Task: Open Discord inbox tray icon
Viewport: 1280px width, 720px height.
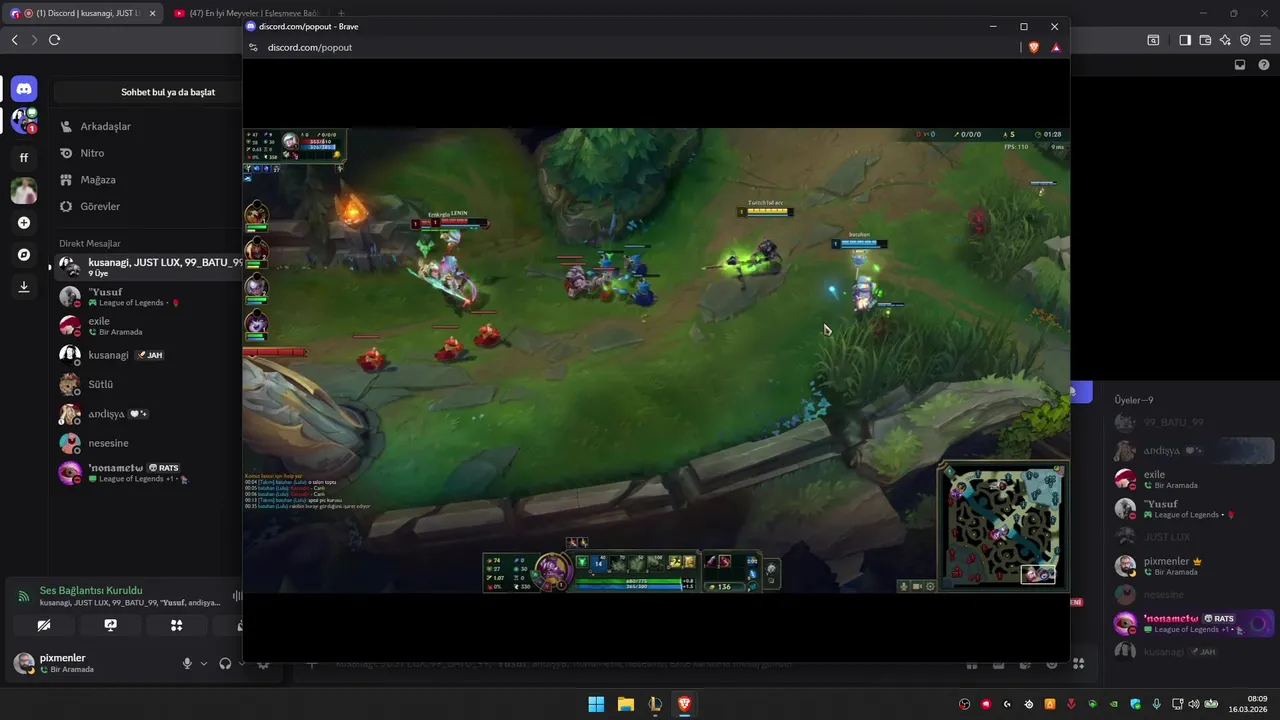Action: (1240, 65)
